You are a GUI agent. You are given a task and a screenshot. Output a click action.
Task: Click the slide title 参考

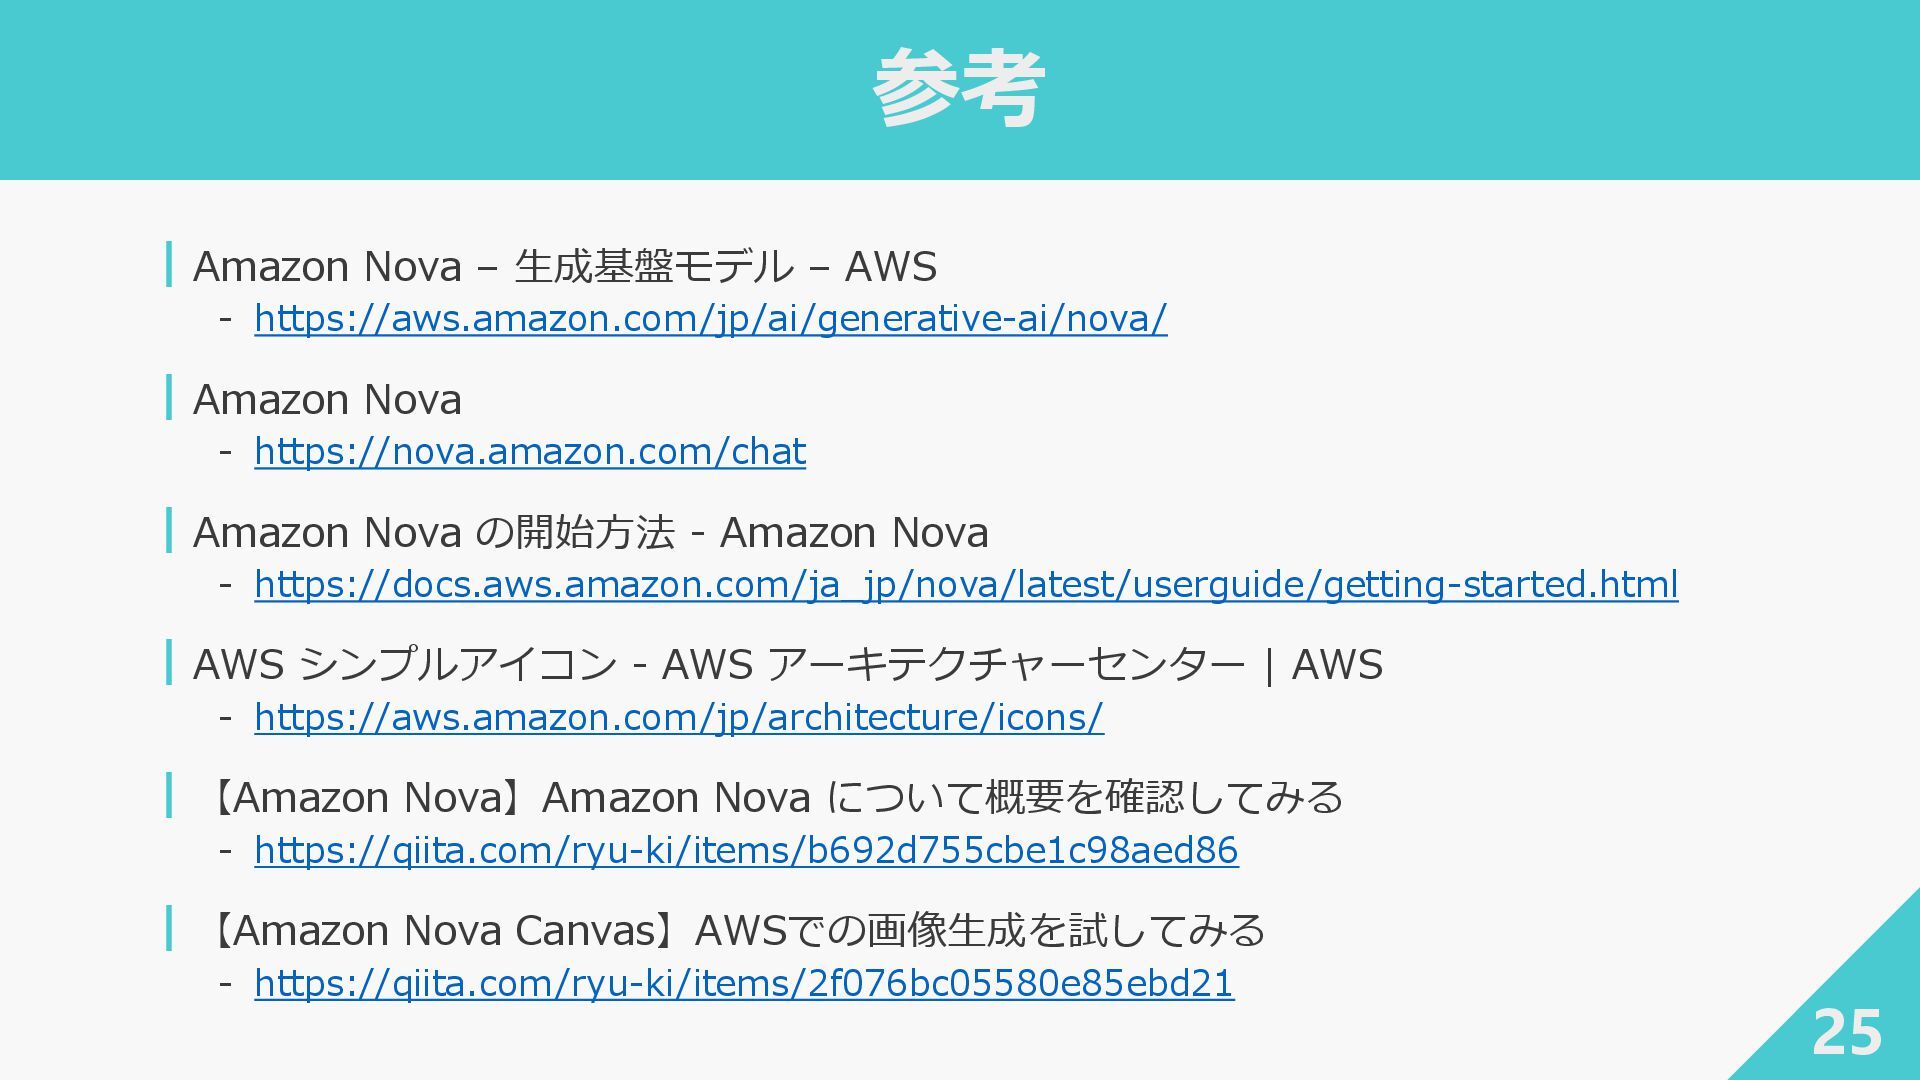[959, 89]
